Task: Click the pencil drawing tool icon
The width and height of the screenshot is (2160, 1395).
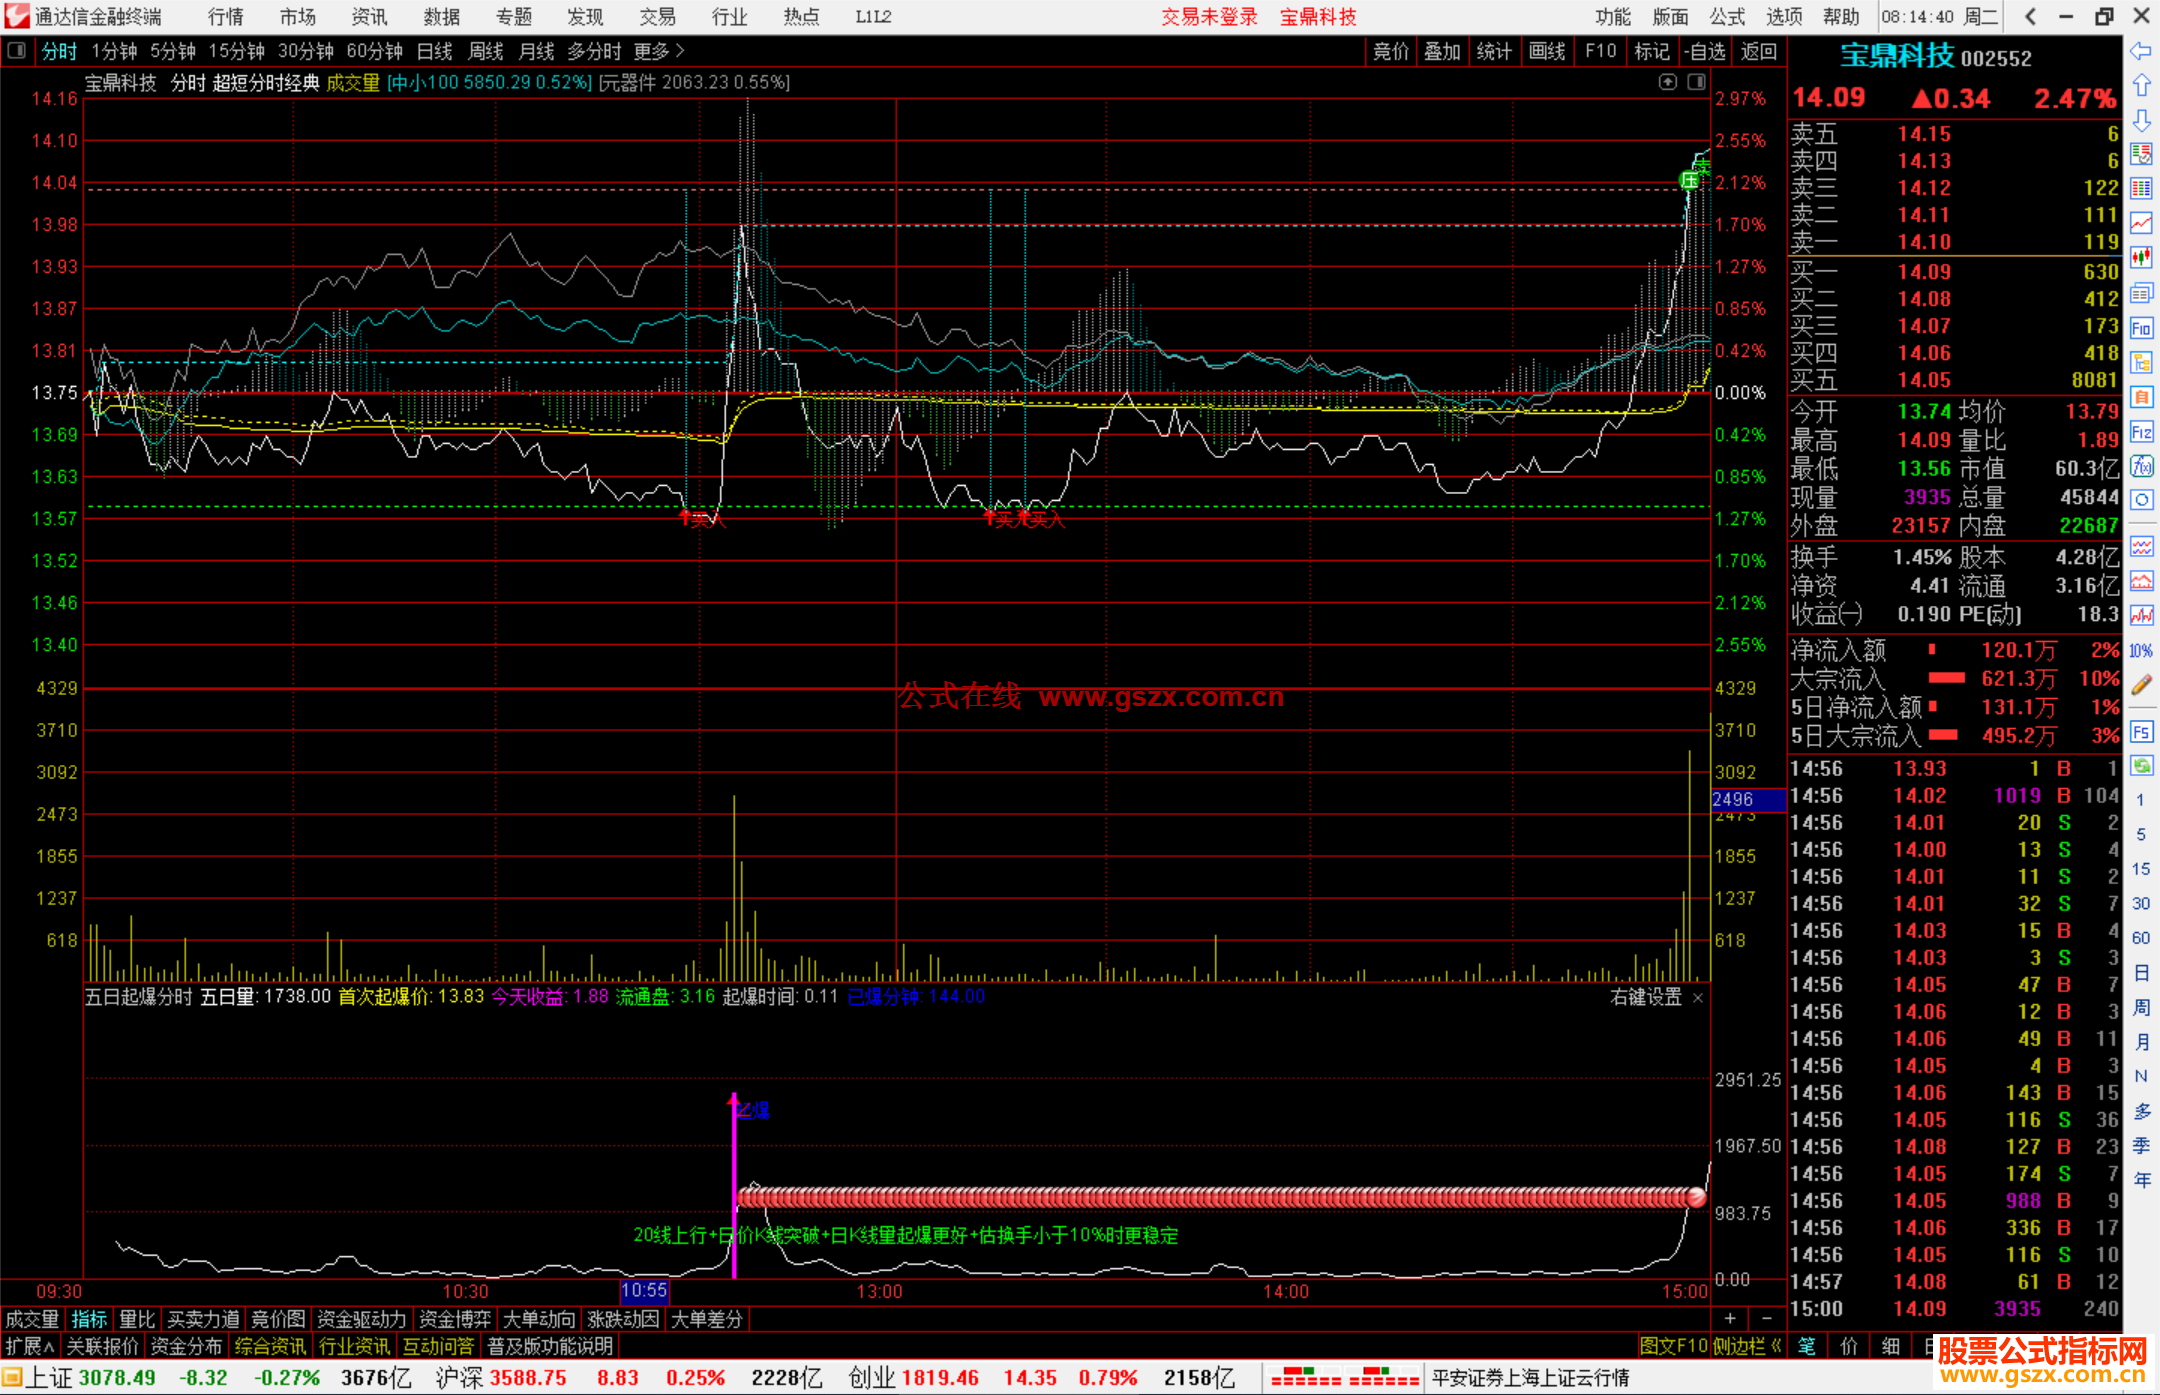Action: click(x=2141, y=685)
